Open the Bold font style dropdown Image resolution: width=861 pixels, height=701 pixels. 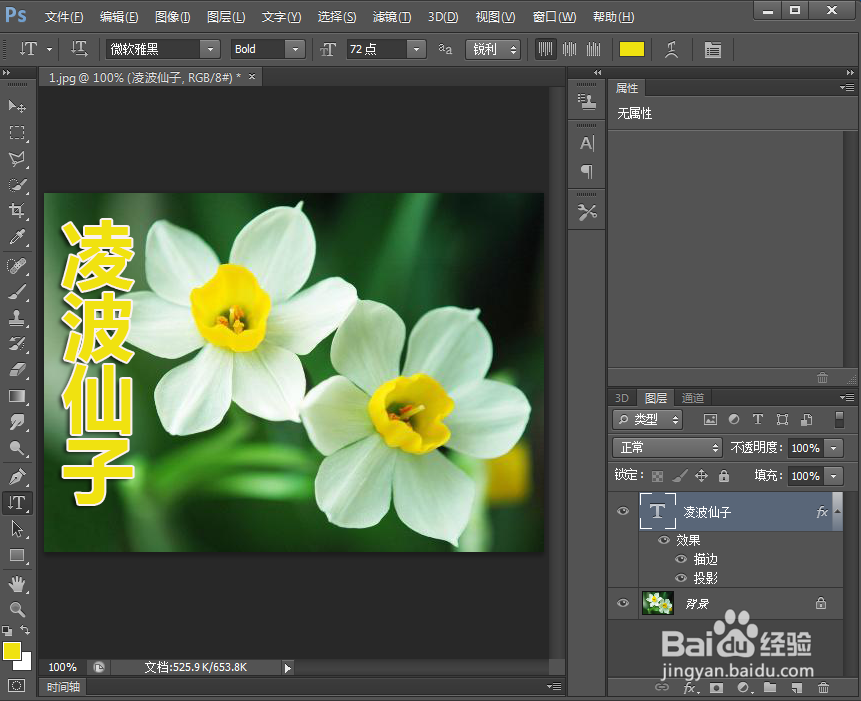295,49
